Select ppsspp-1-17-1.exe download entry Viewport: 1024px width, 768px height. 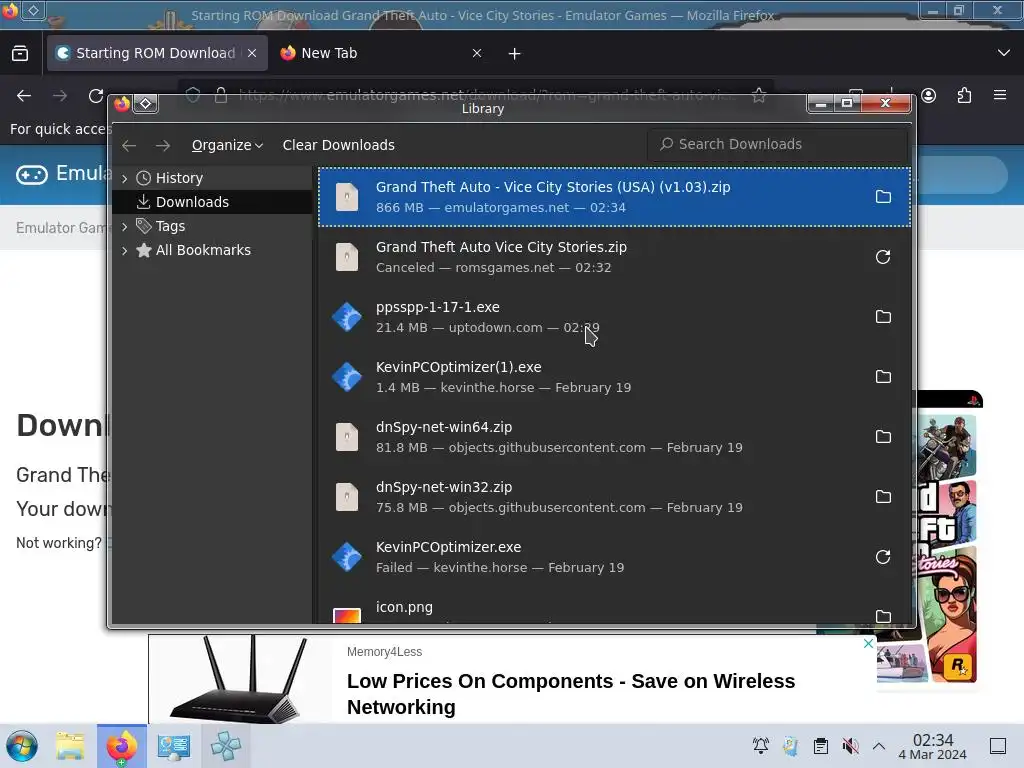614,317
